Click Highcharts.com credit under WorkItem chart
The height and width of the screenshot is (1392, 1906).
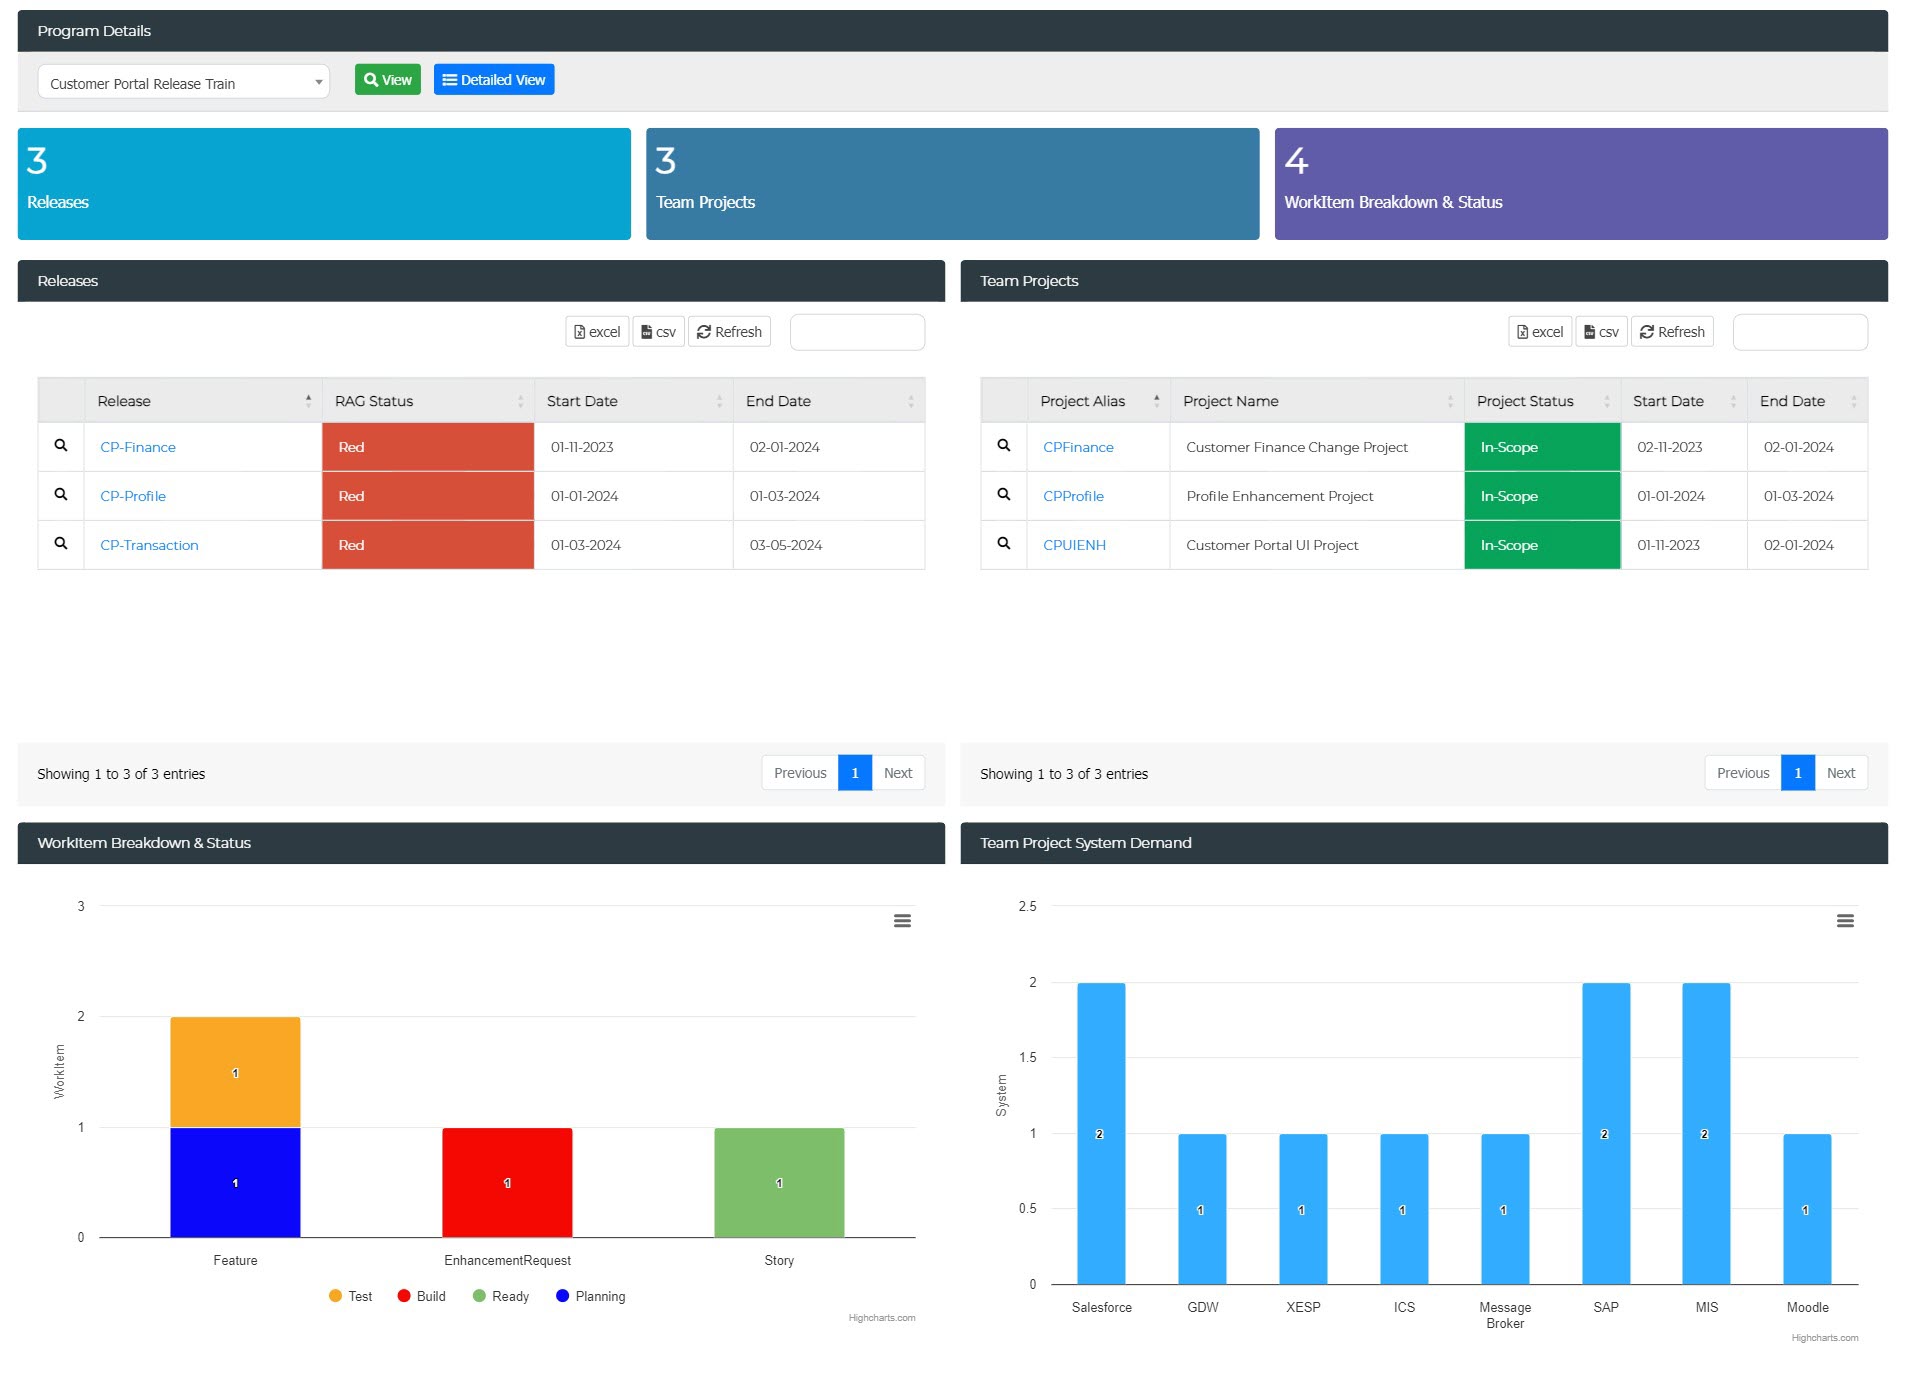[882, 1318]
